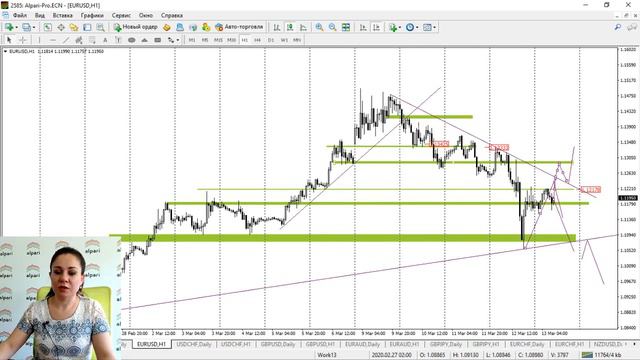Select the Triangle shape tool
Viewport: 640px width, 360px height.
(x=144, y=40)
